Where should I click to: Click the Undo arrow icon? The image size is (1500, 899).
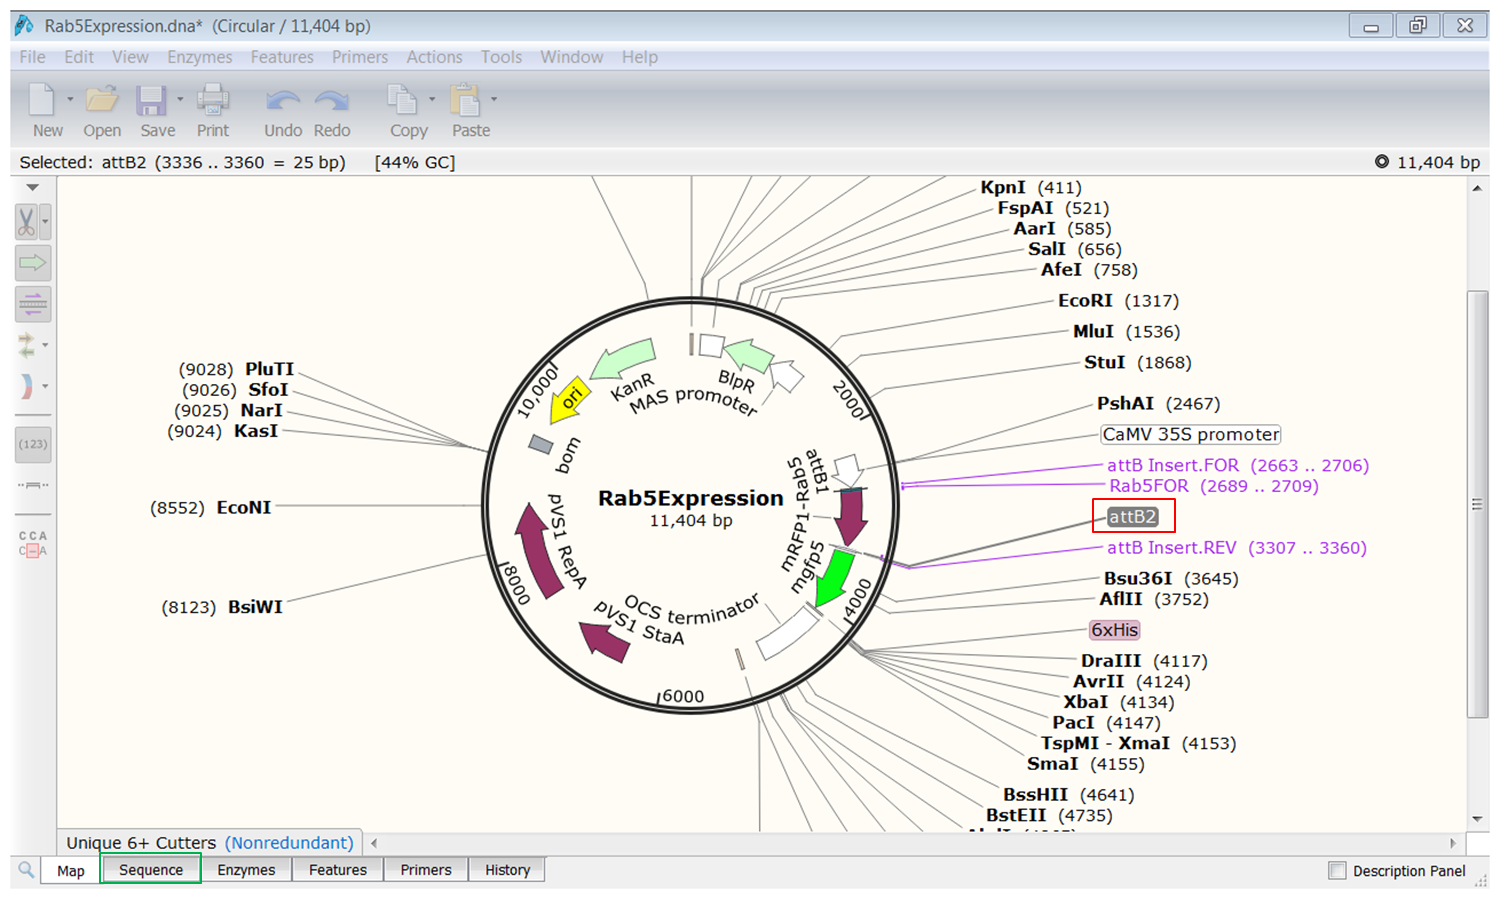point(283,100)
